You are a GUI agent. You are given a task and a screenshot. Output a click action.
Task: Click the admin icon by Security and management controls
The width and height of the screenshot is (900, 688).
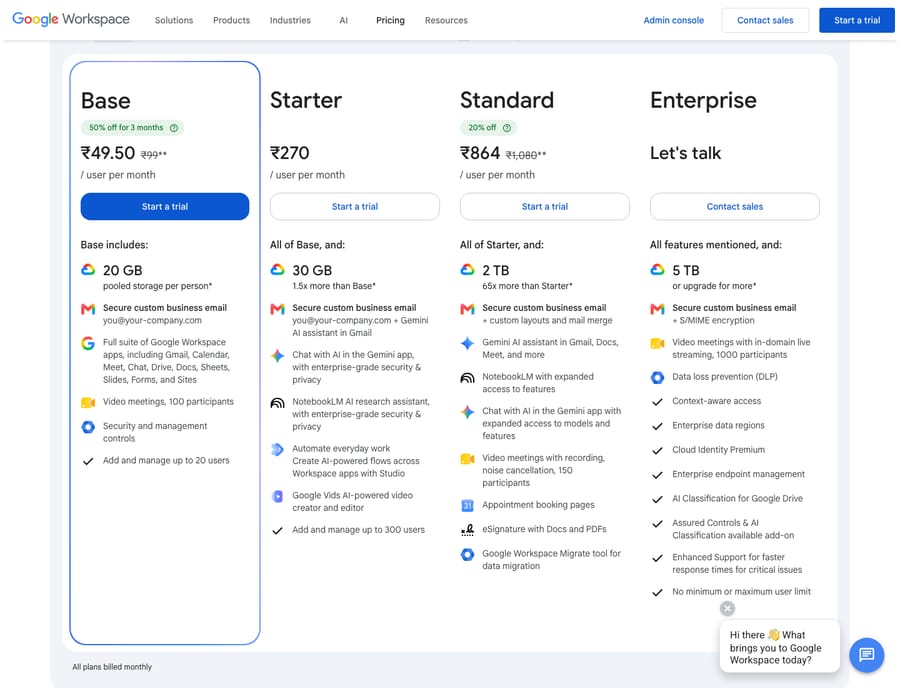click(88, 427)
